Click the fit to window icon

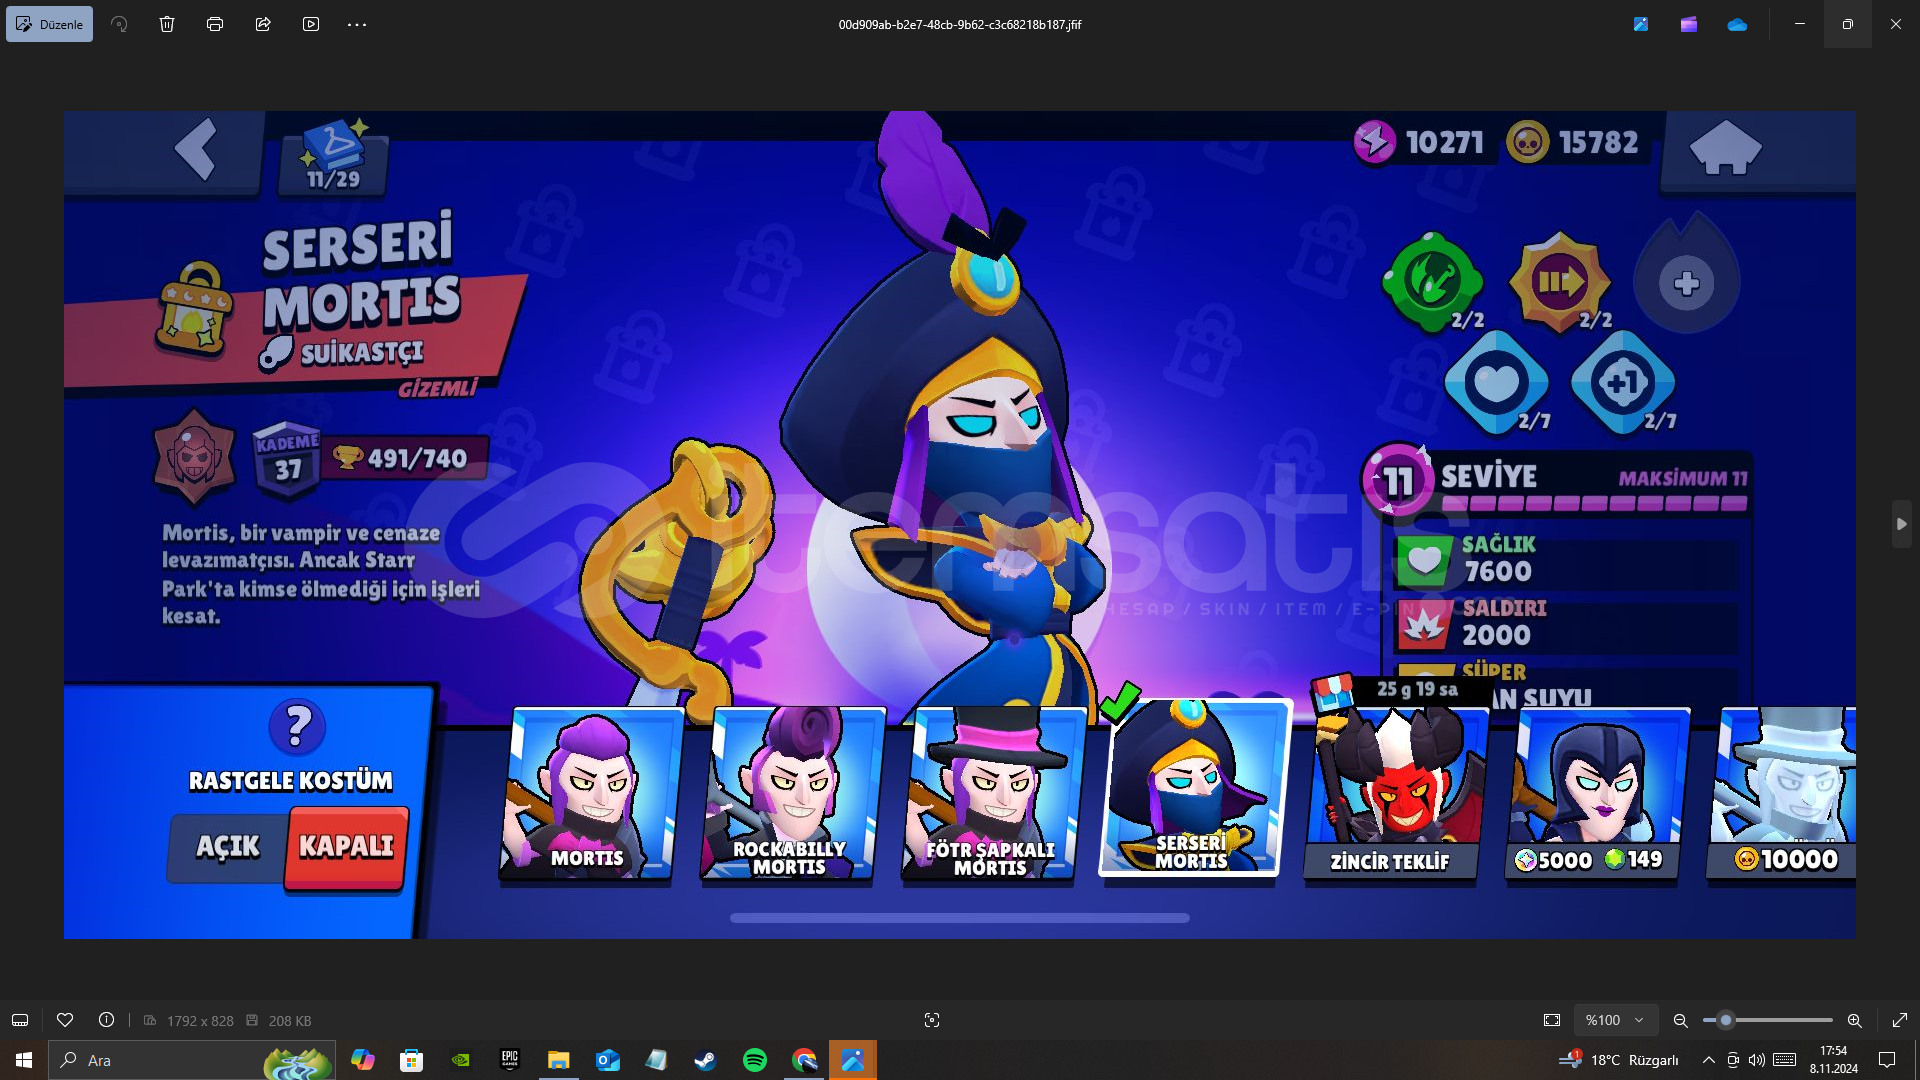point(1552,1020)
